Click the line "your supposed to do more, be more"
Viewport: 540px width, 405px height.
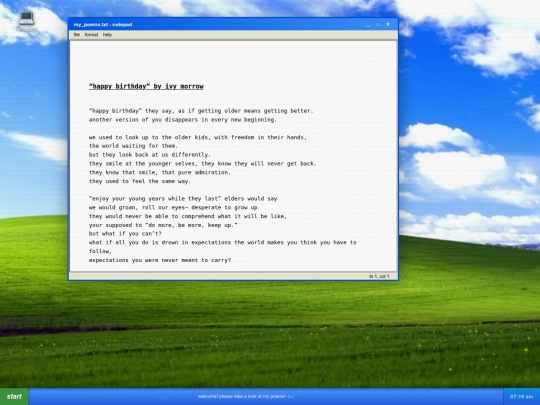[163, 225]
